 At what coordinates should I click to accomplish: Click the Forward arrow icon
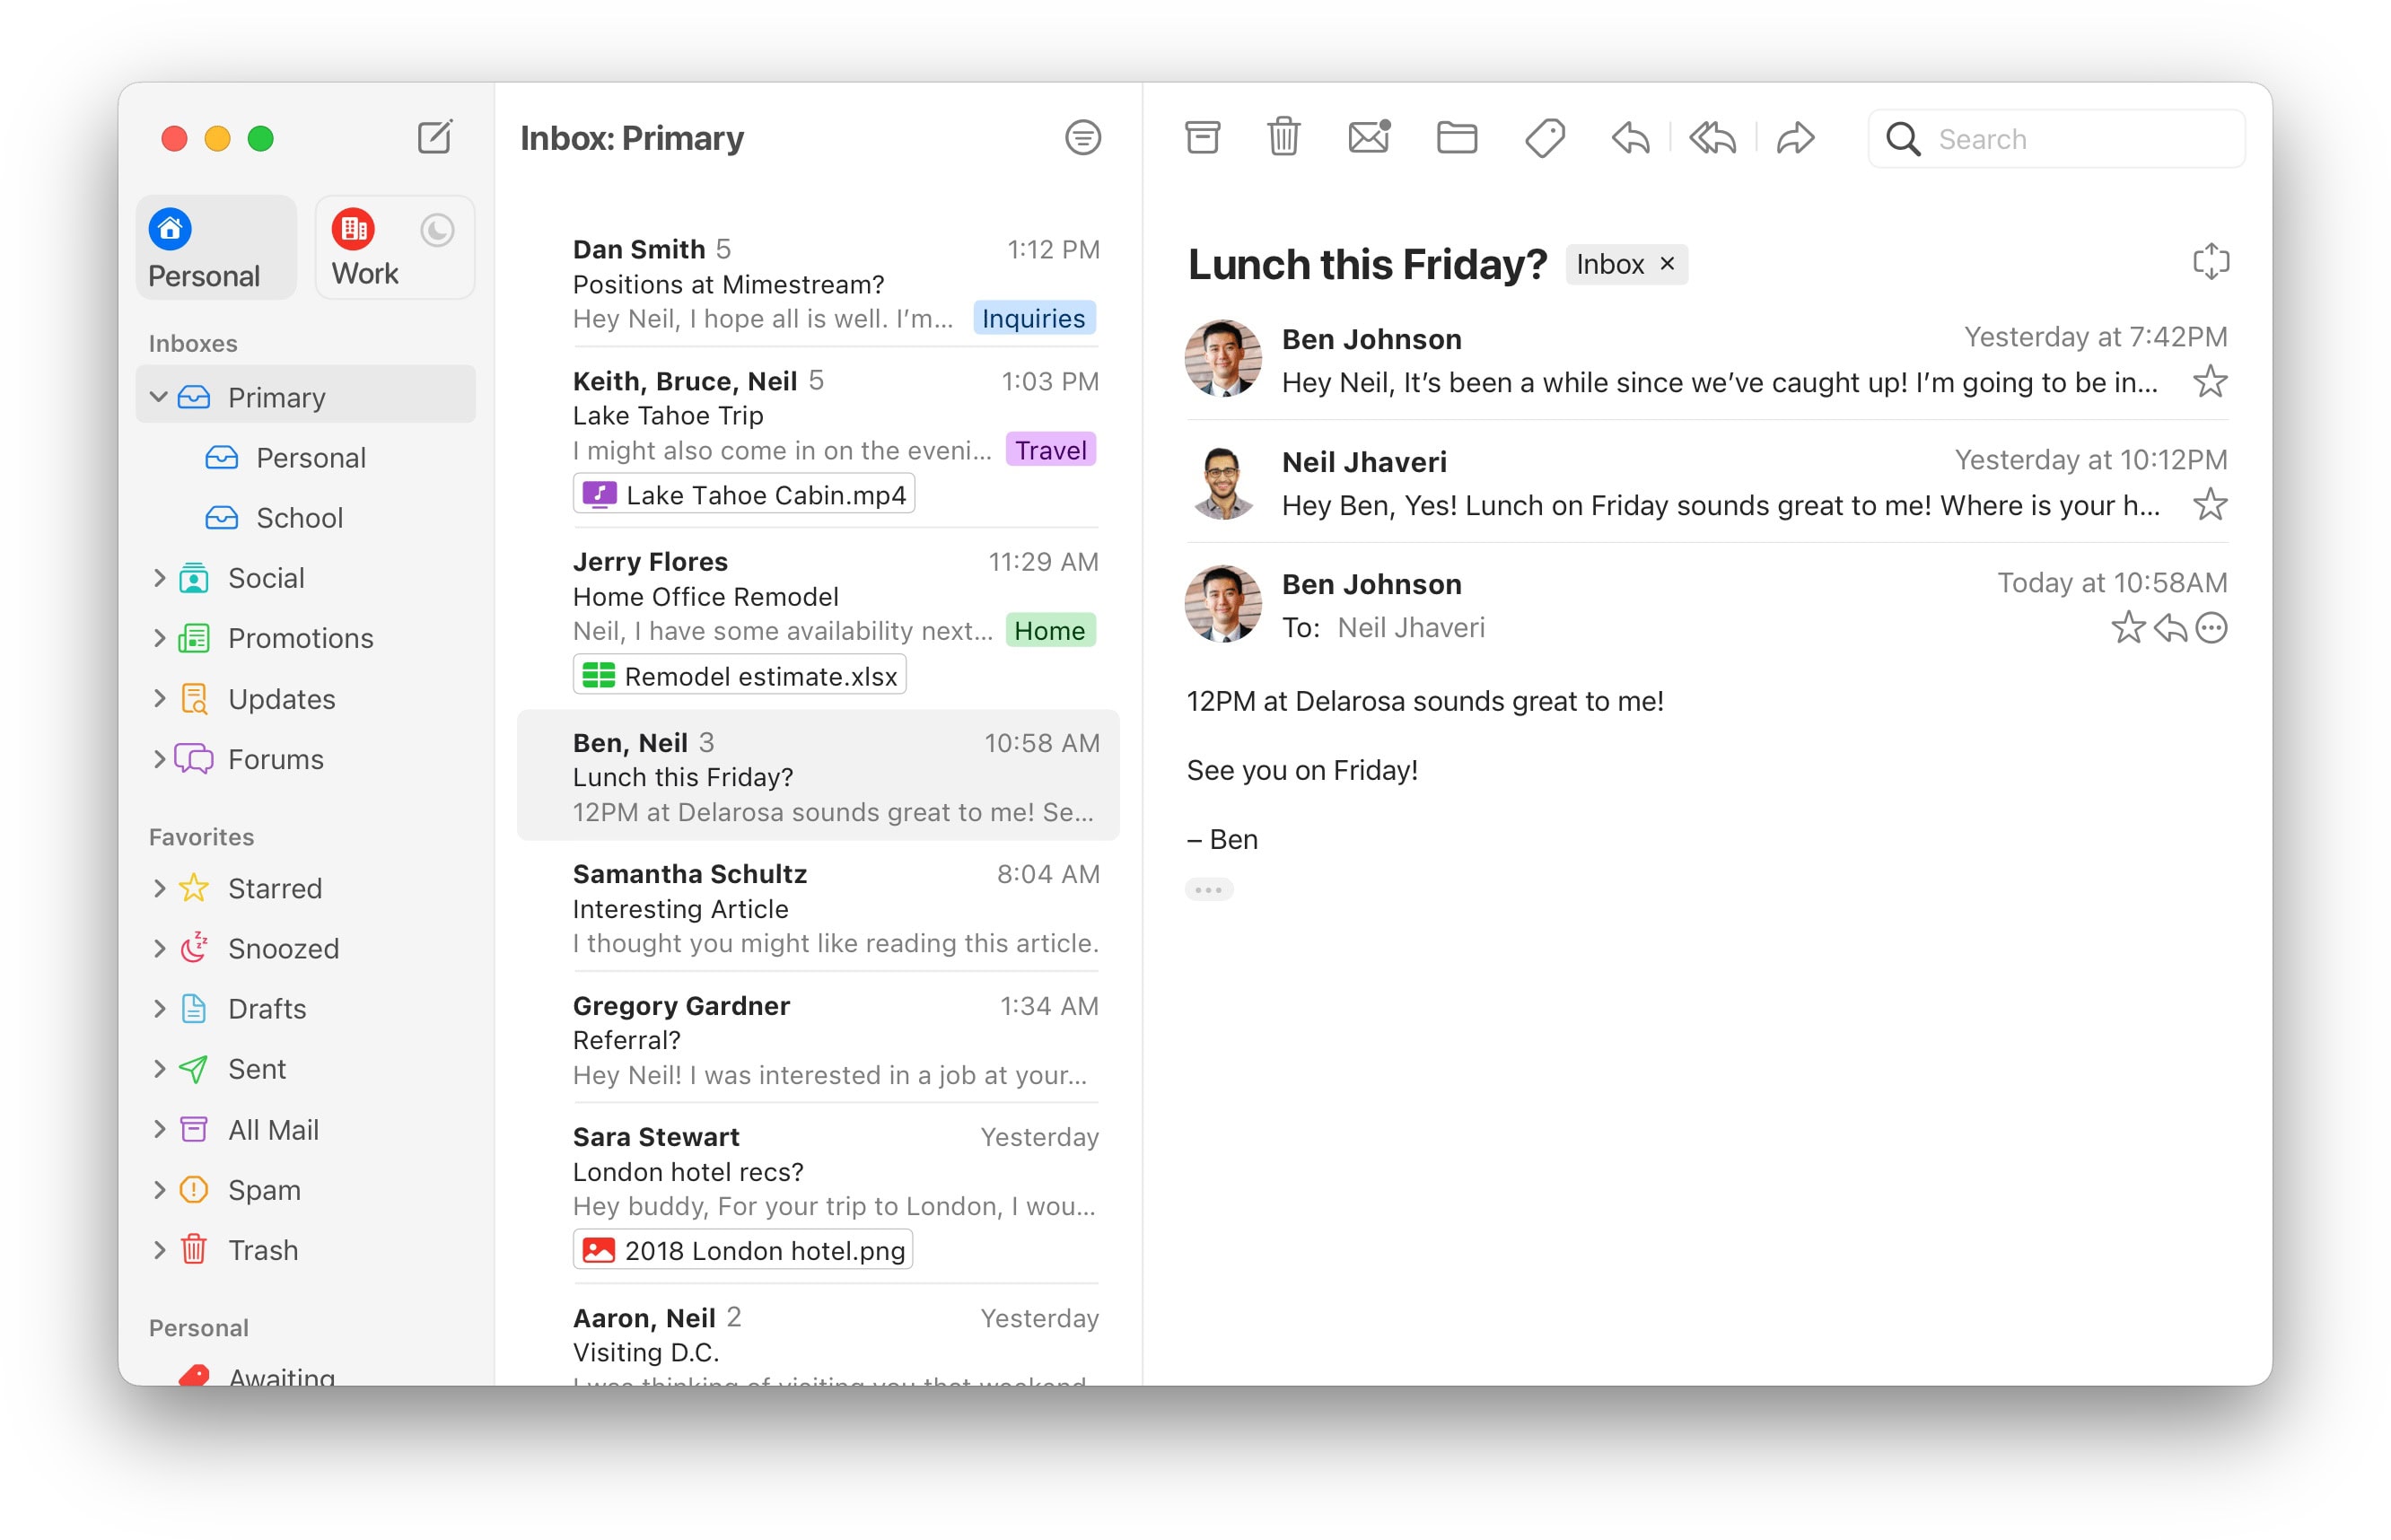(1795, 138)
